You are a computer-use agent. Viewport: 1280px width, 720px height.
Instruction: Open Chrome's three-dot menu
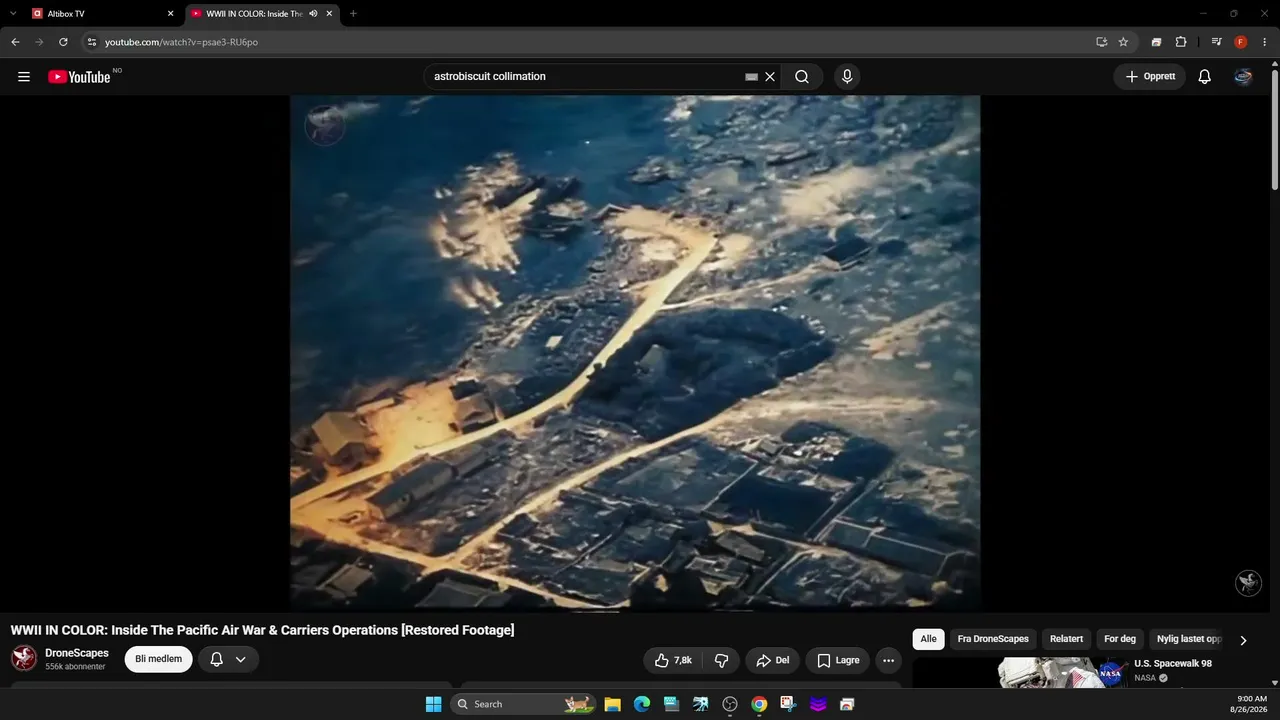click(x=1264, y=42)
